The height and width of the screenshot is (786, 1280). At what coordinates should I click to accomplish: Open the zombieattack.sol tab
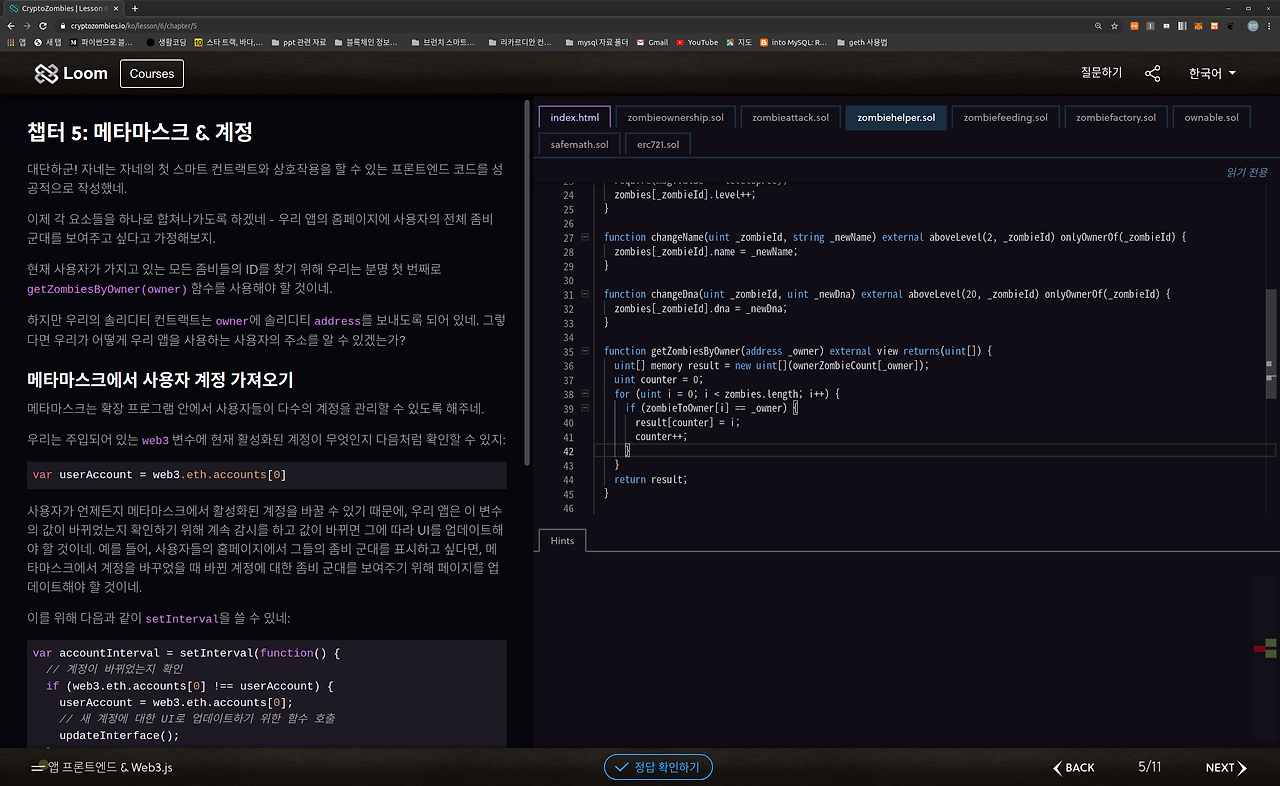(790, 118)
